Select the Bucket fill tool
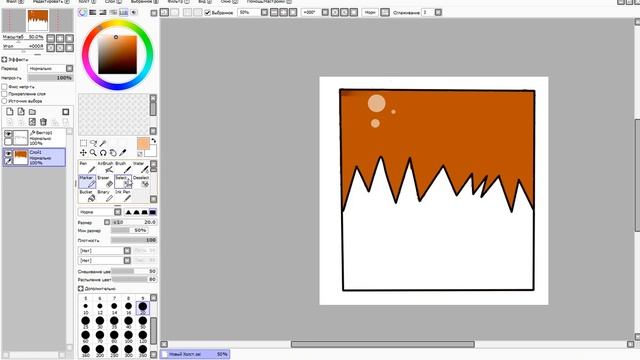 point(87,196)
